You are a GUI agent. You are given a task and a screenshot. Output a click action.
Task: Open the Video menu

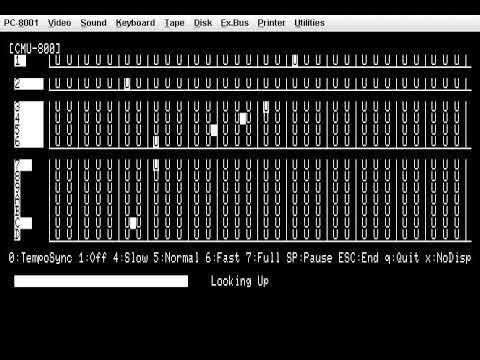point(59,23)
